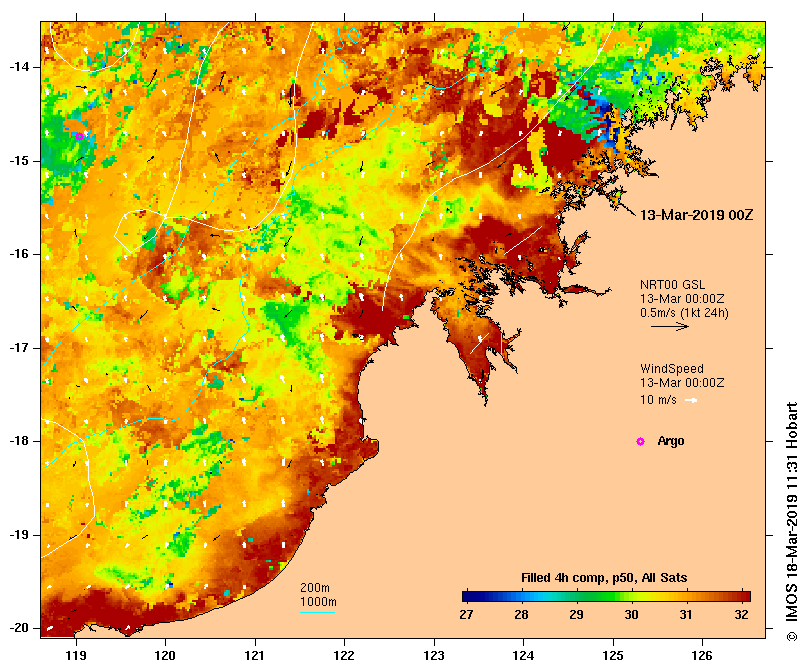Click colorbar tick label '32'
Screen dimensions: 809x672
[741, 615]
